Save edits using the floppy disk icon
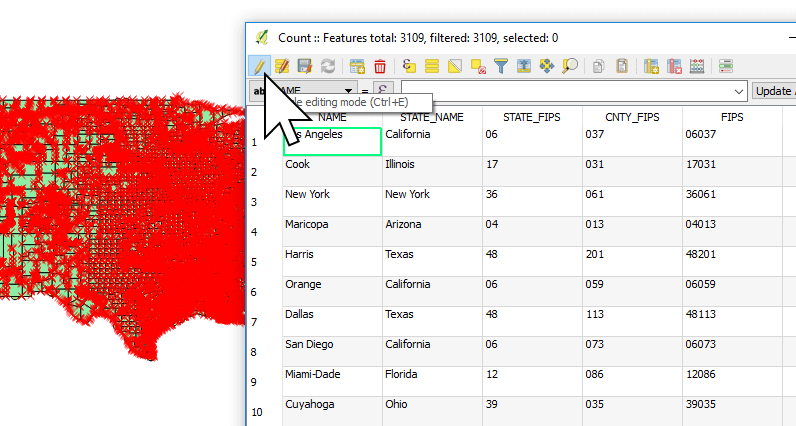796x426 pixels. click(x=305, y=66)
